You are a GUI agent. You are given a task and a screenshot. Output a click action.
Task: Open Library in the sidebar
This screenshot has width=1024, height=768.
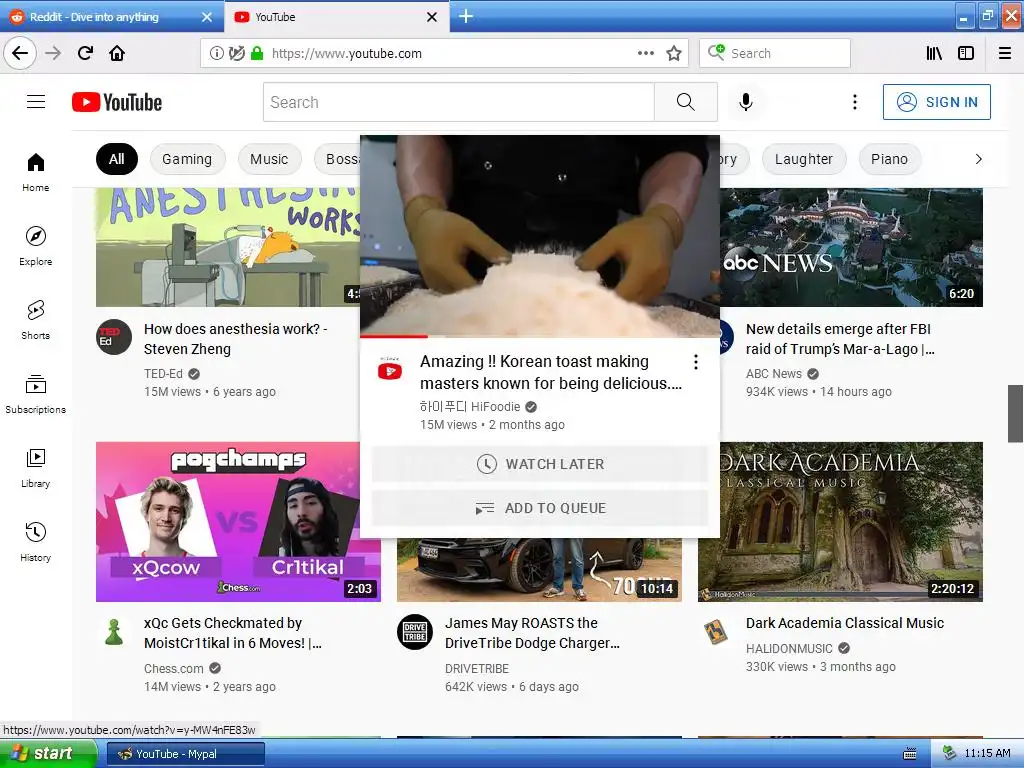(36, 468)
